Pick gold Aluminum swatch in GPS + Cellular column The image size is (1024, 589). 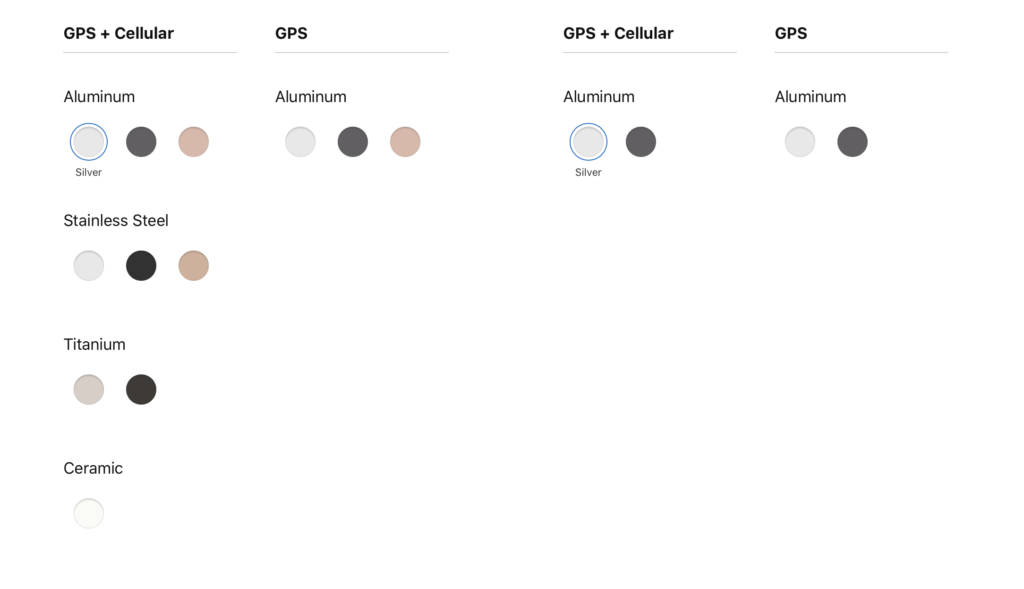193,142
